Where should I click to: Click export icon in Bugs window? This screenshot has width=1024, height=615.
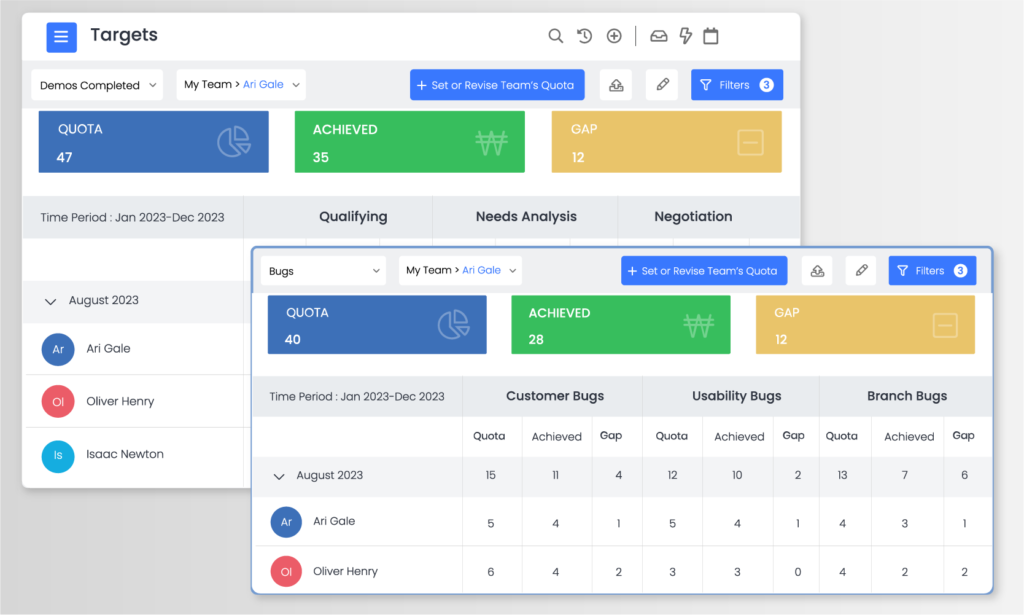tap(817, 271)
